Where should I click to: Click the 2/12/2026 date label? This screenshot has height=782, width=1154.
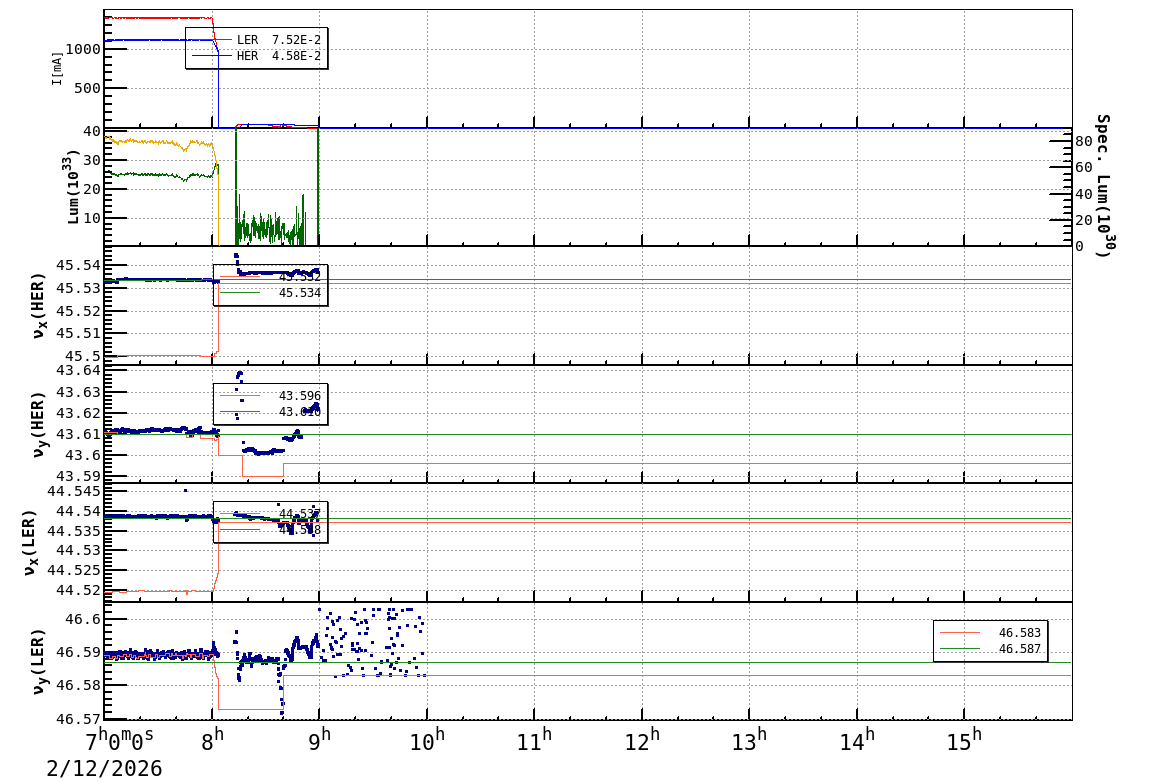[104, 768]
